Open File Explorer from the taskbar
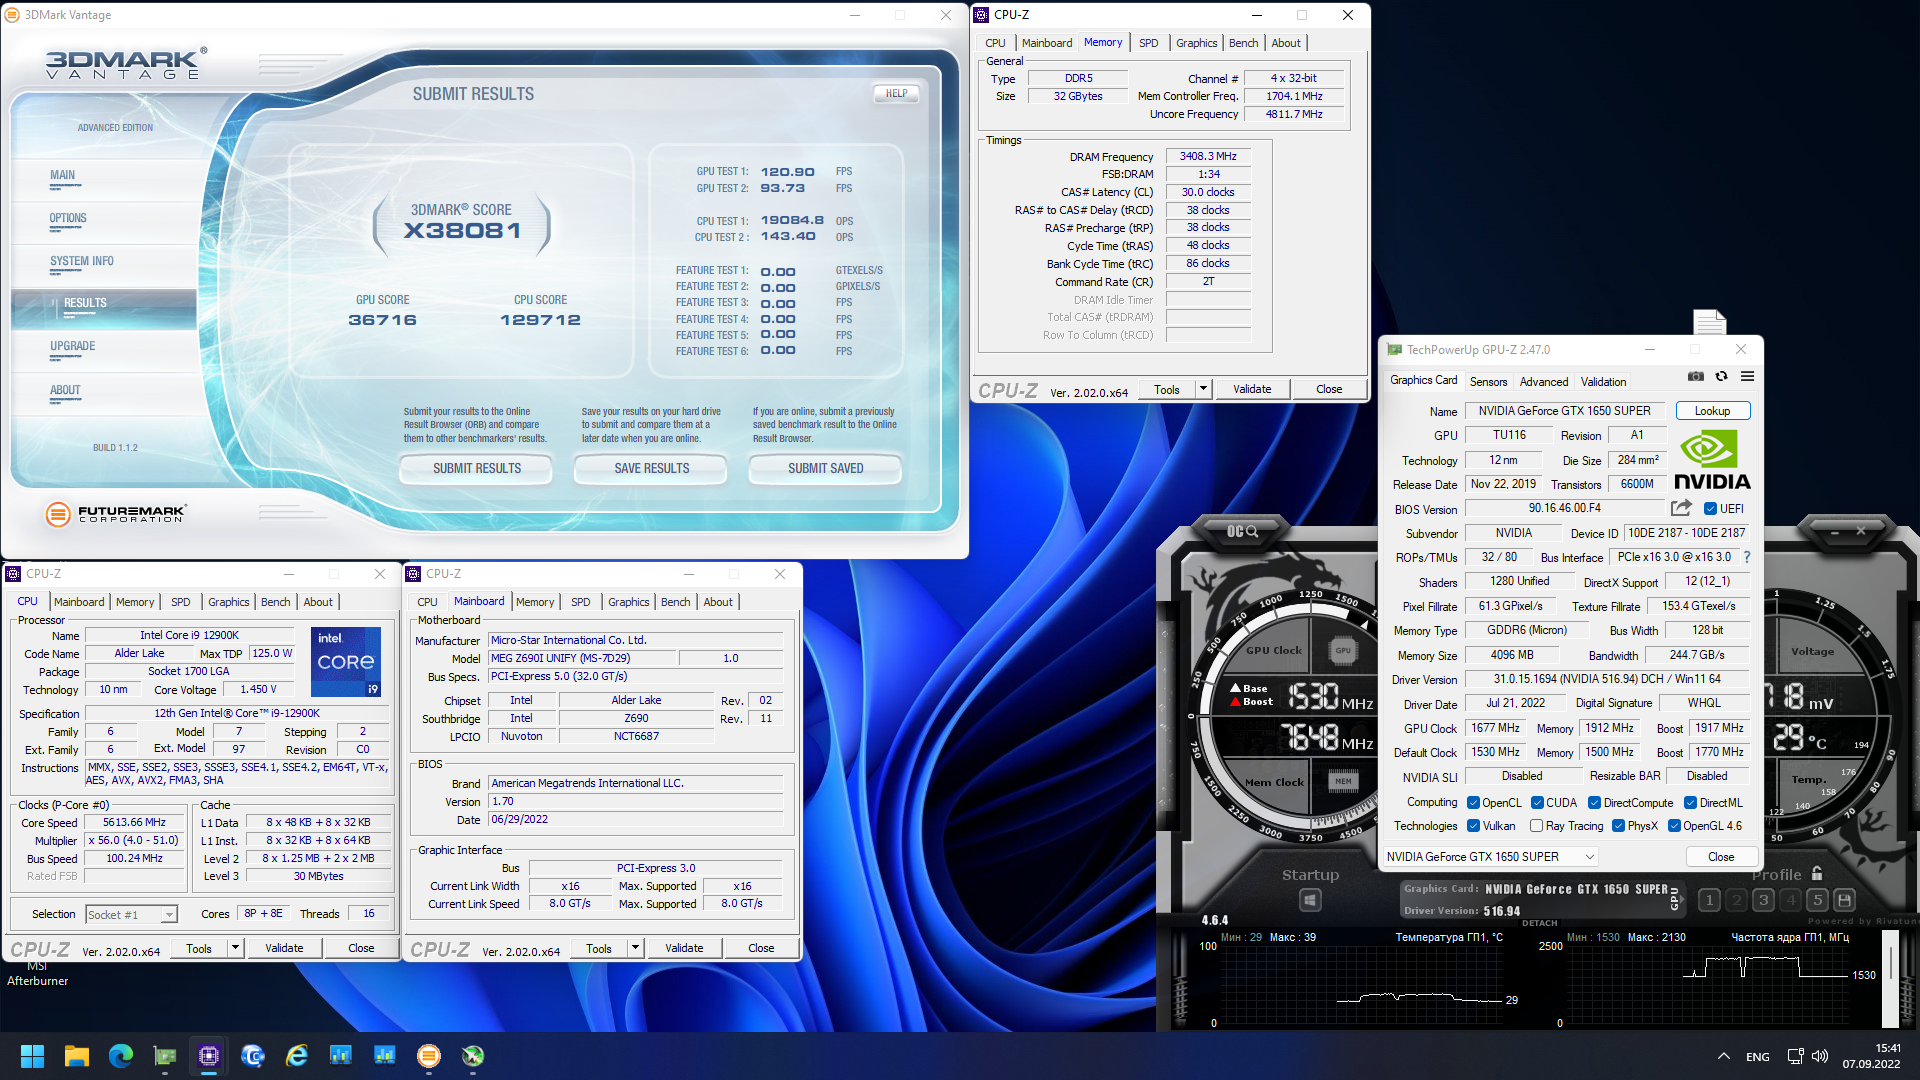 pos(77,1056)
